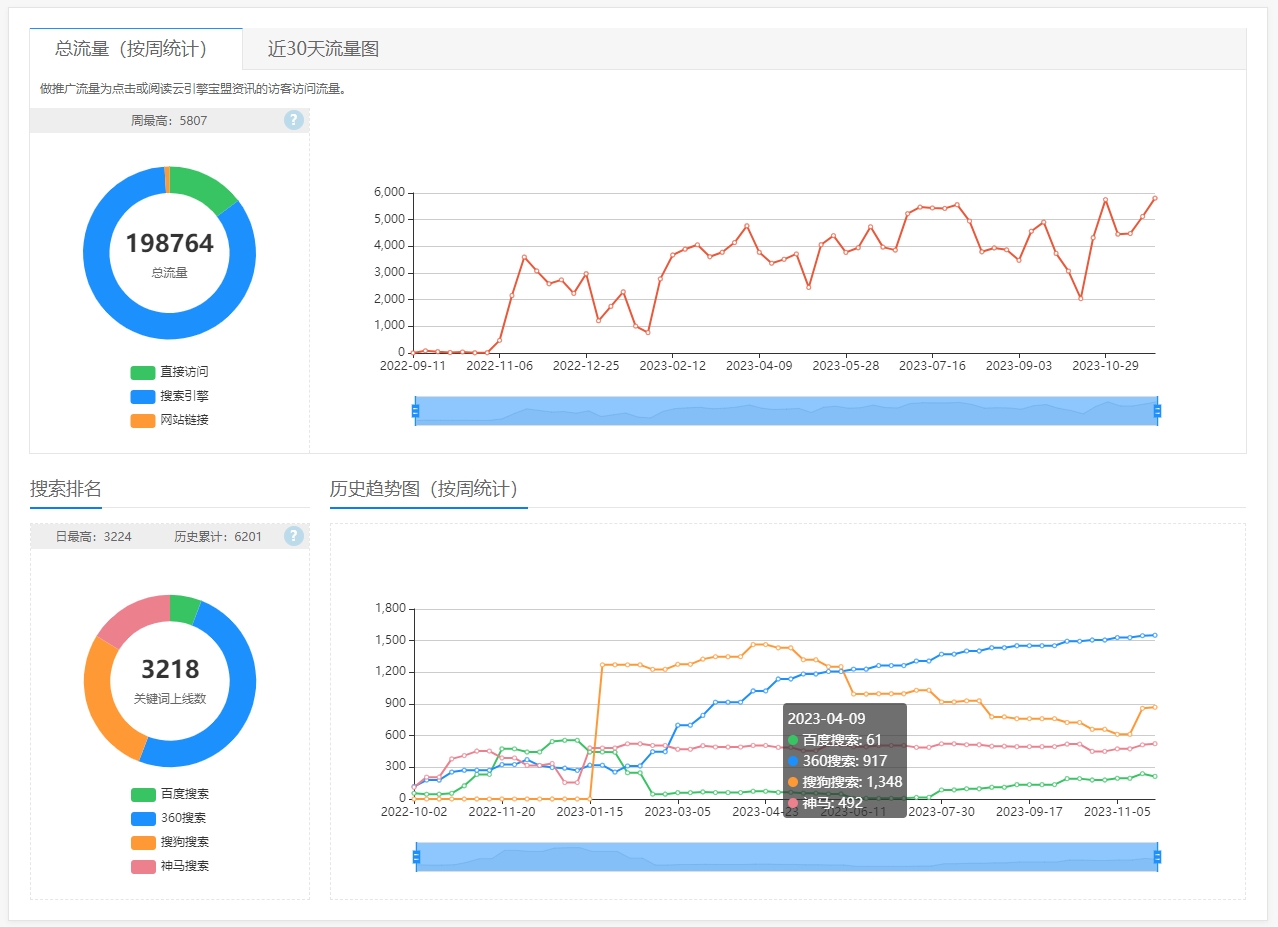The width and height of the screenshot is (1278, 927).
Task: Click left handle of traffic chart zoom slider
Action: tap(415, 410)
